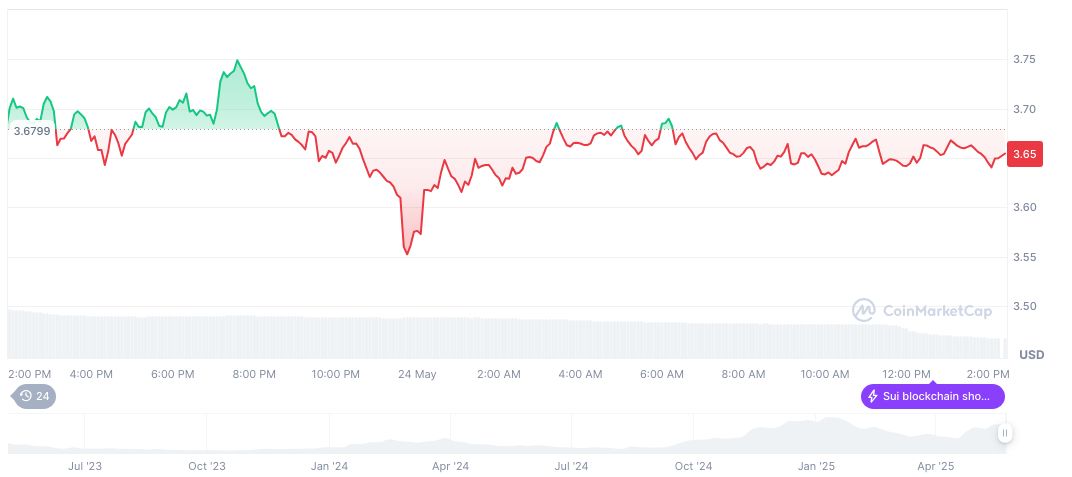Click the red 3.65 current price tag
The width and height of the screenshot is (1072, 477).
click(1024, 155)
